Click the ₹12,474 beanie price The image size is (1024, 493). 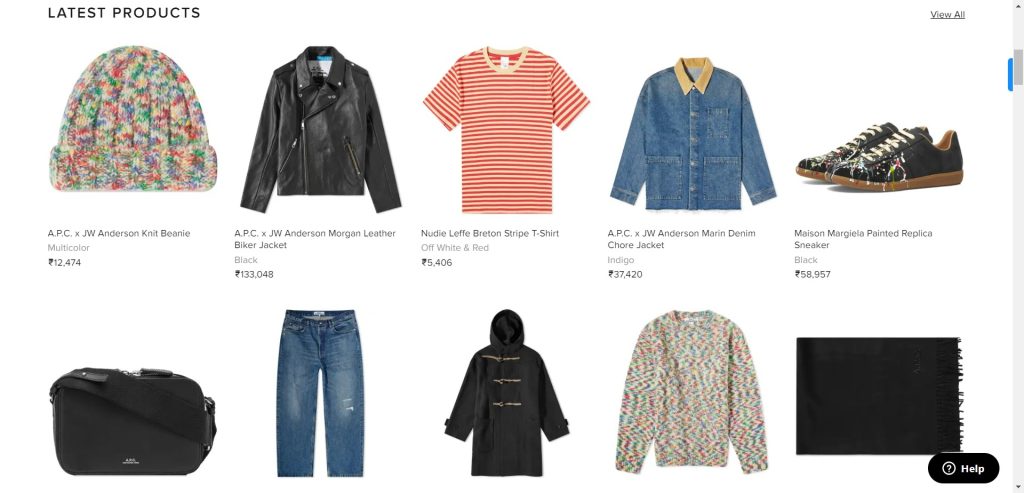pos(64,262)
